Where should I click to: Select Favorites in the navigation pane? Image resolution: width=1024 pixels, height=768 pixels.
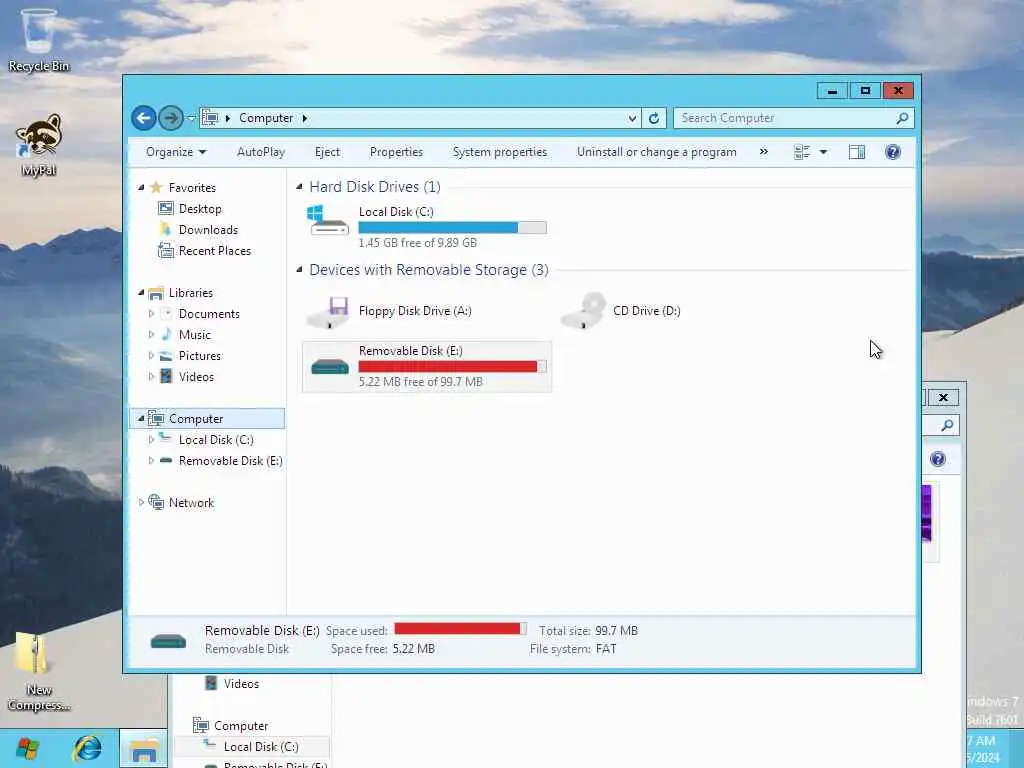click(x=192, y=187)
